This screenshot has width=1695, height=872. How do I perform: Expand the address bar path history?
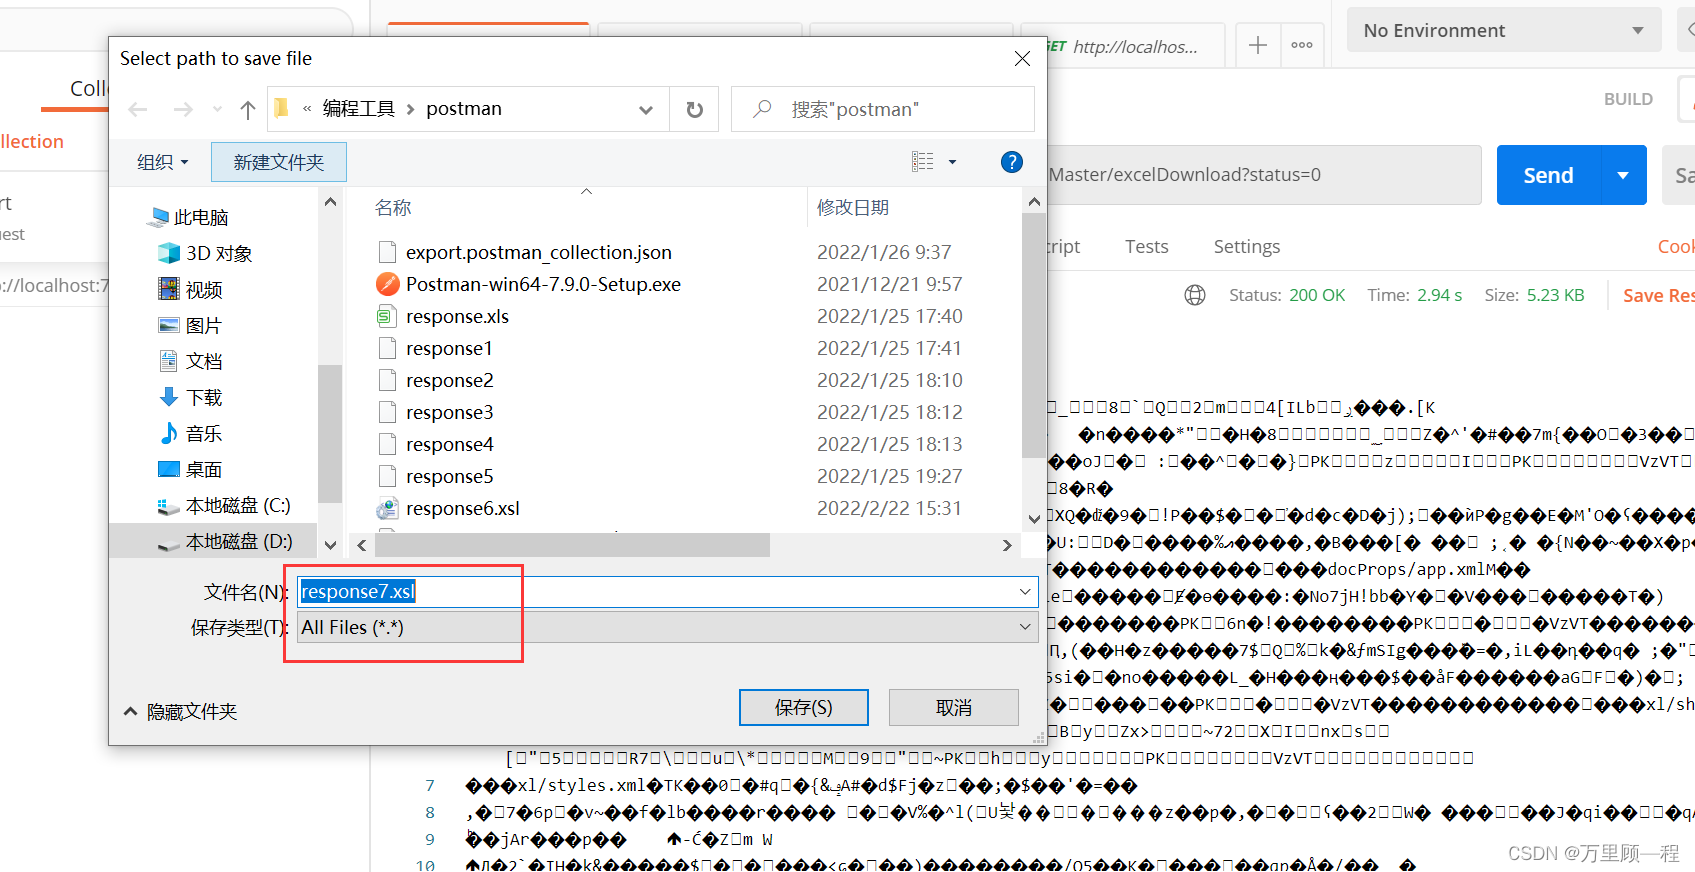pyautogui.click(x=646, y=109)
